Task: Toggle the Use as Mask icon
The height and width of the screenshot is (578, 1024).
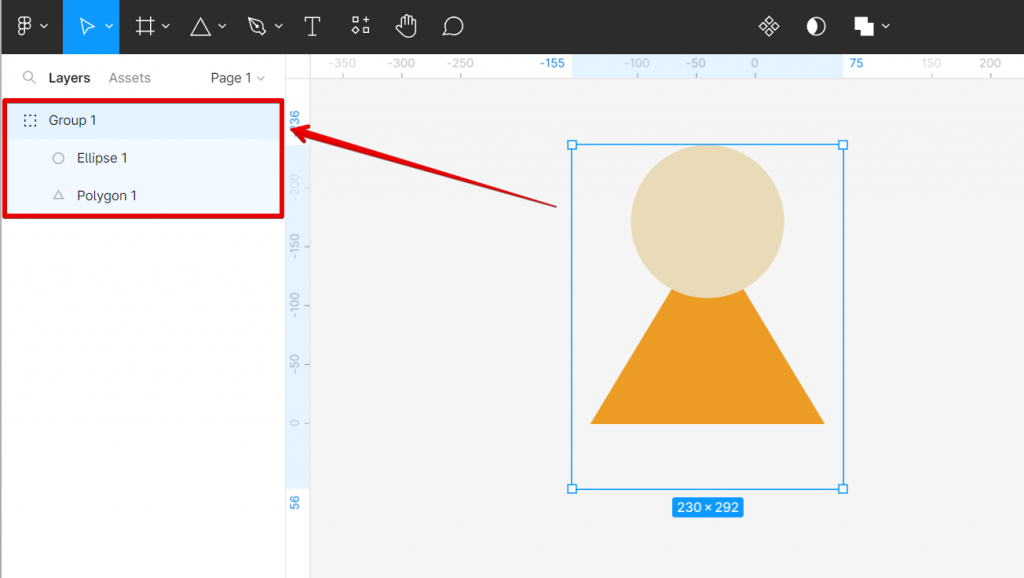Action: (x=816, y=27)
